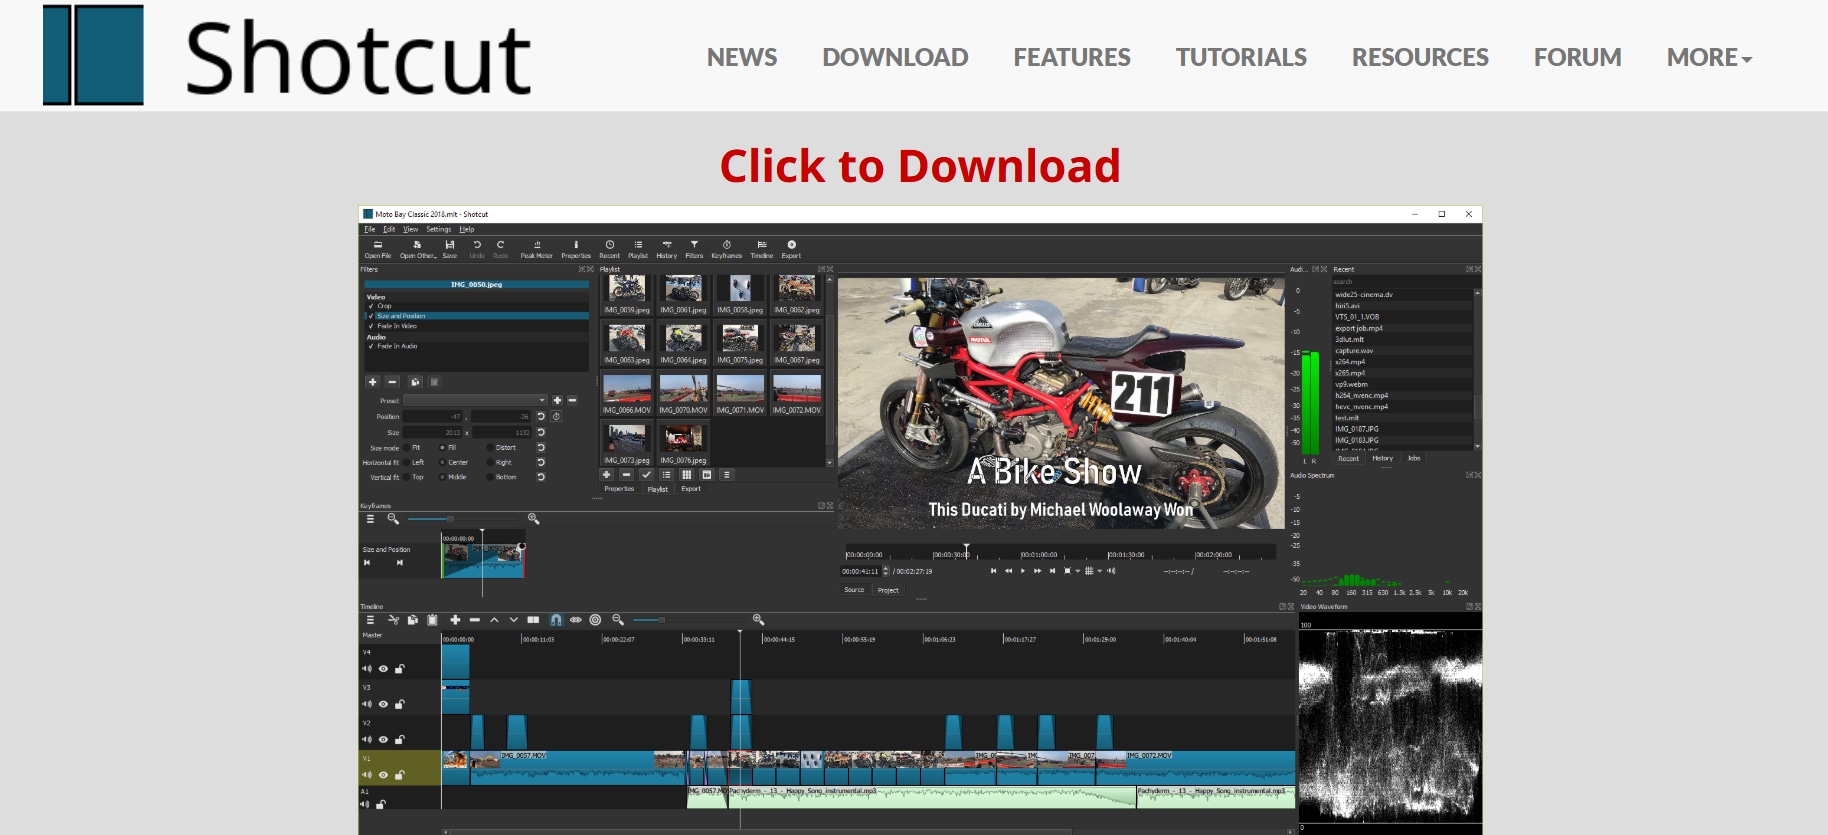Click the player scrub bar at 00:01:00:00
The image size is (1828, 835).
tap(1021, 552)
